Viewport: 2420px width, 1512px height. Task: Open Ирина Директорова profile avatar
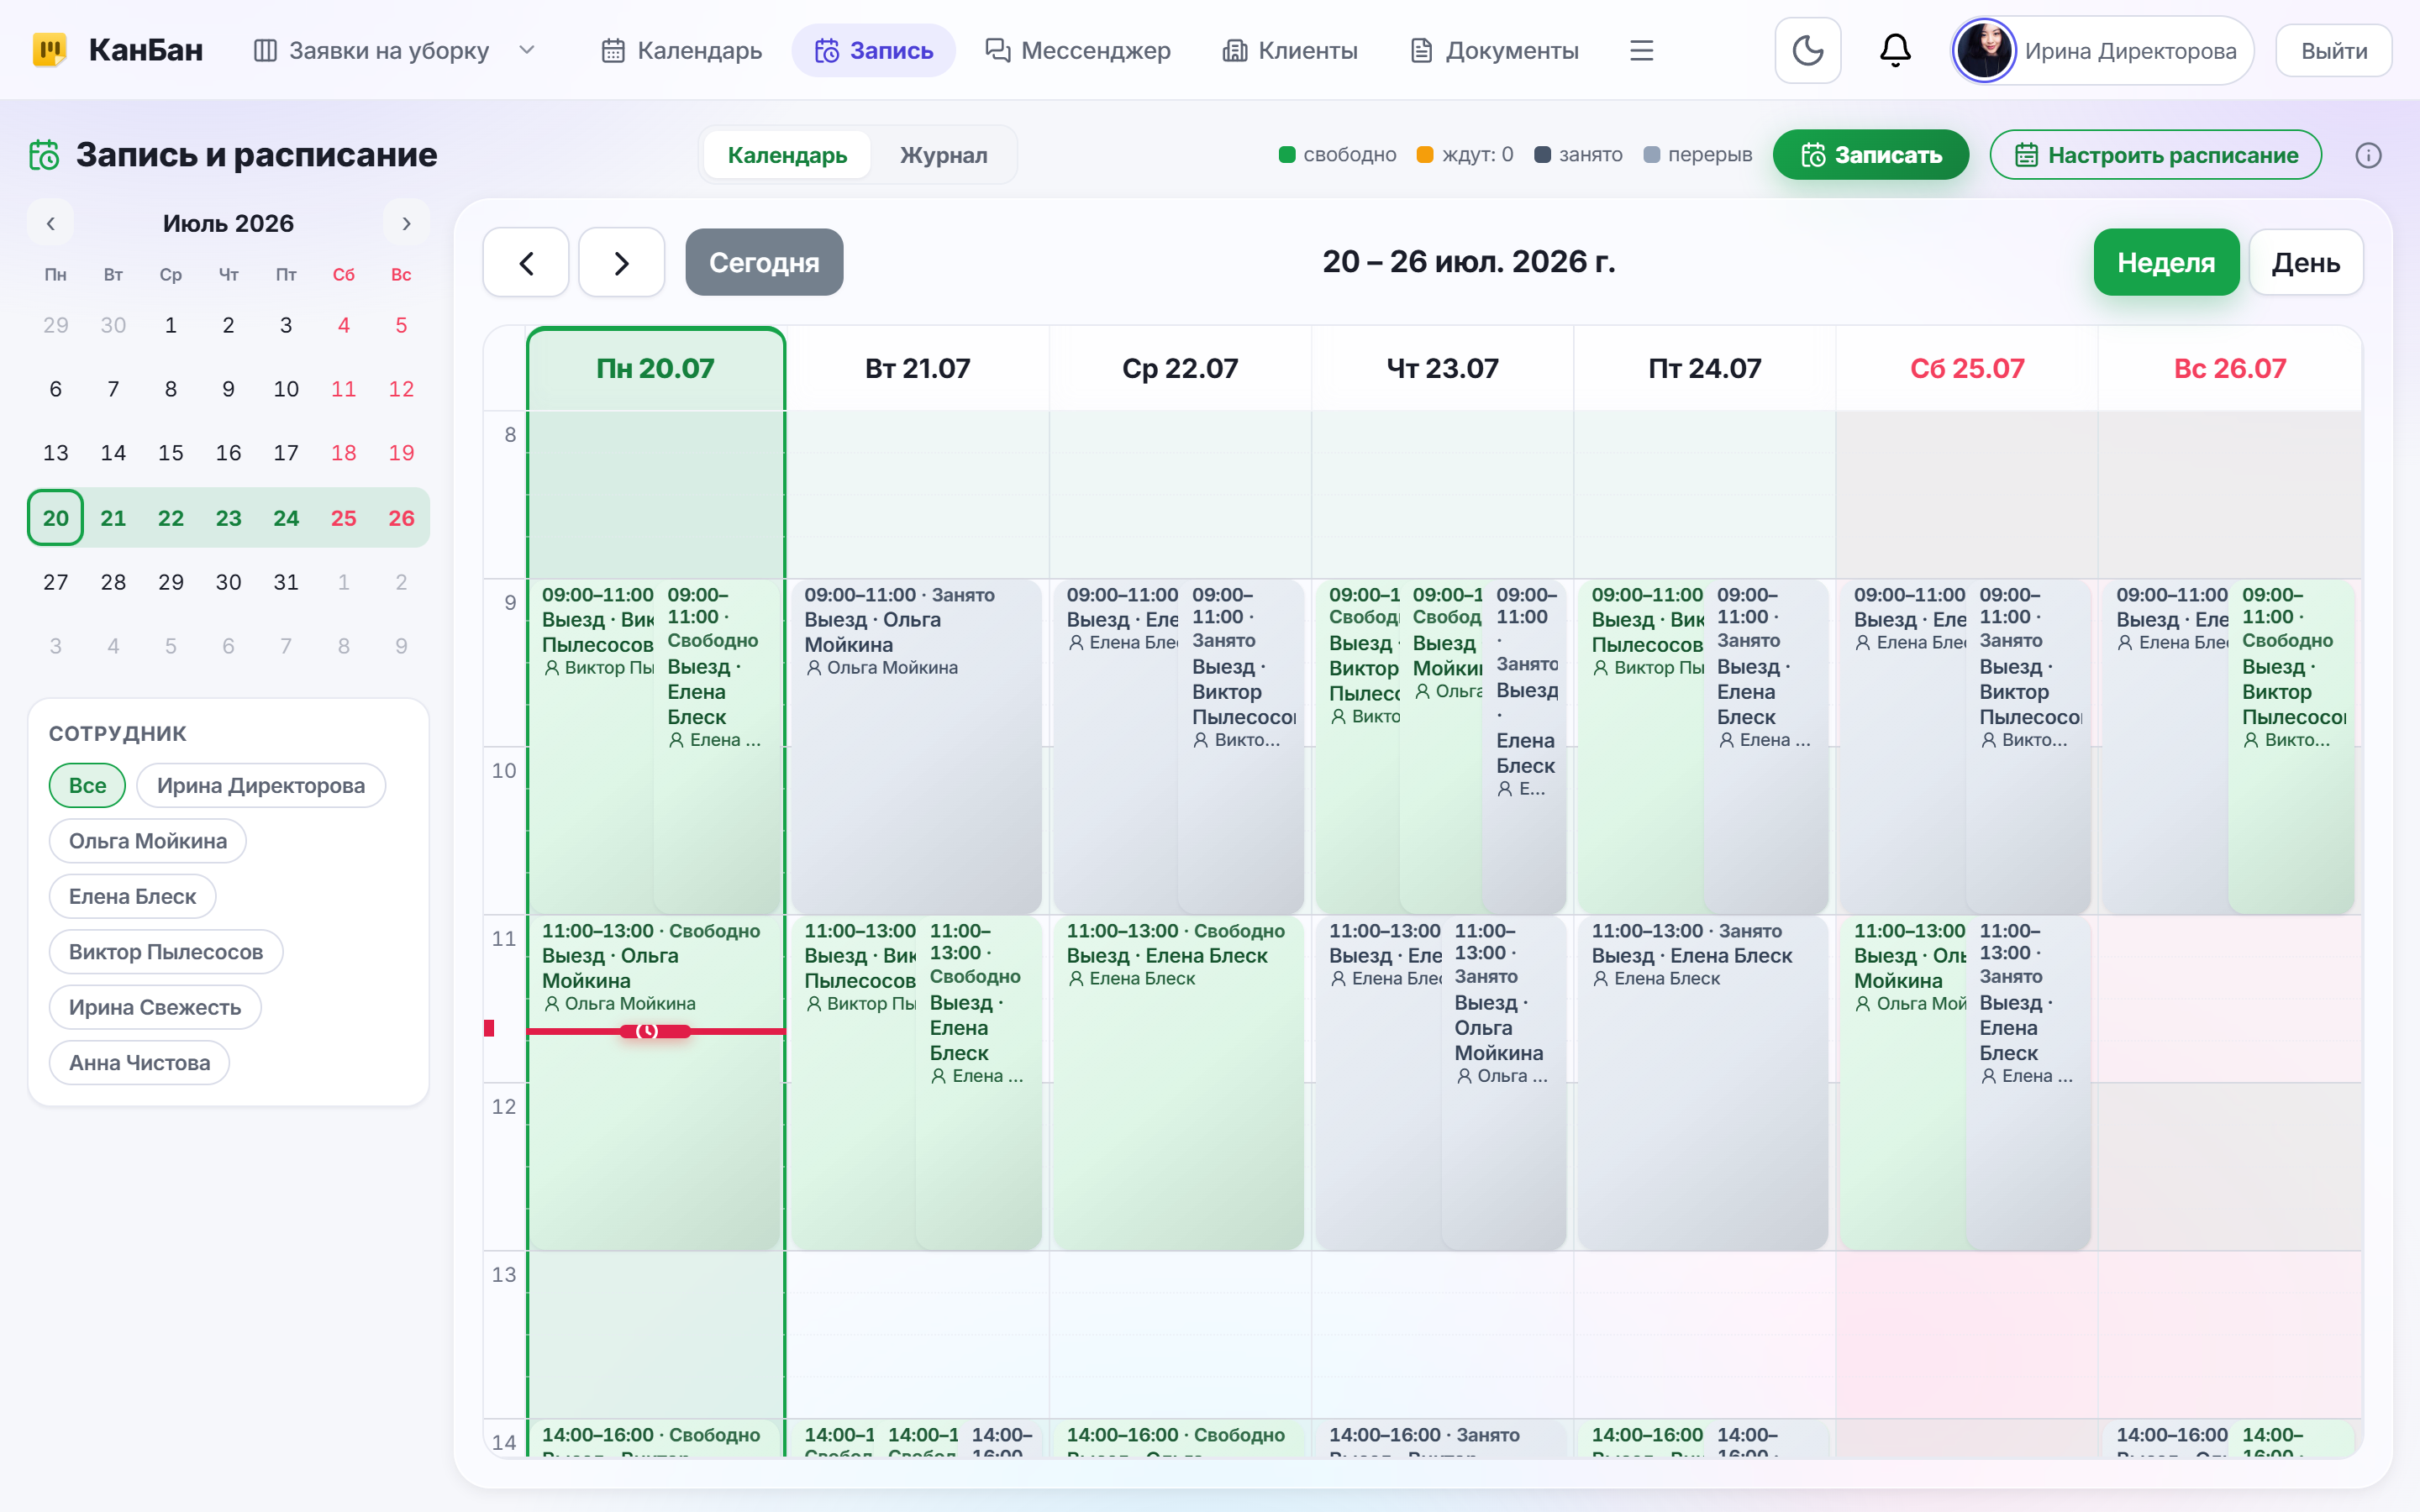(1984, 50)
